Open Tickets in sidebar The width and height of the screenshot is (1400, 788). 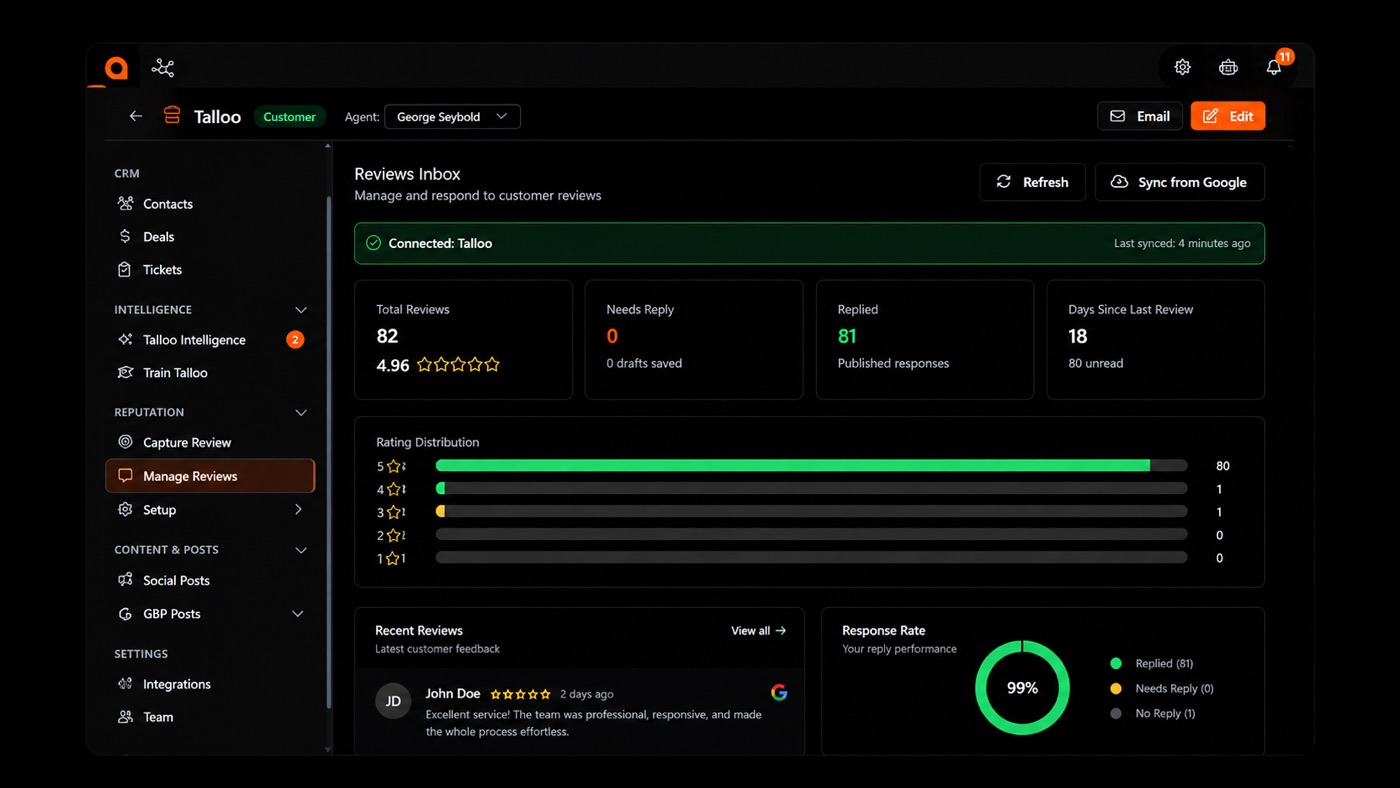click(x=210, y=270)
